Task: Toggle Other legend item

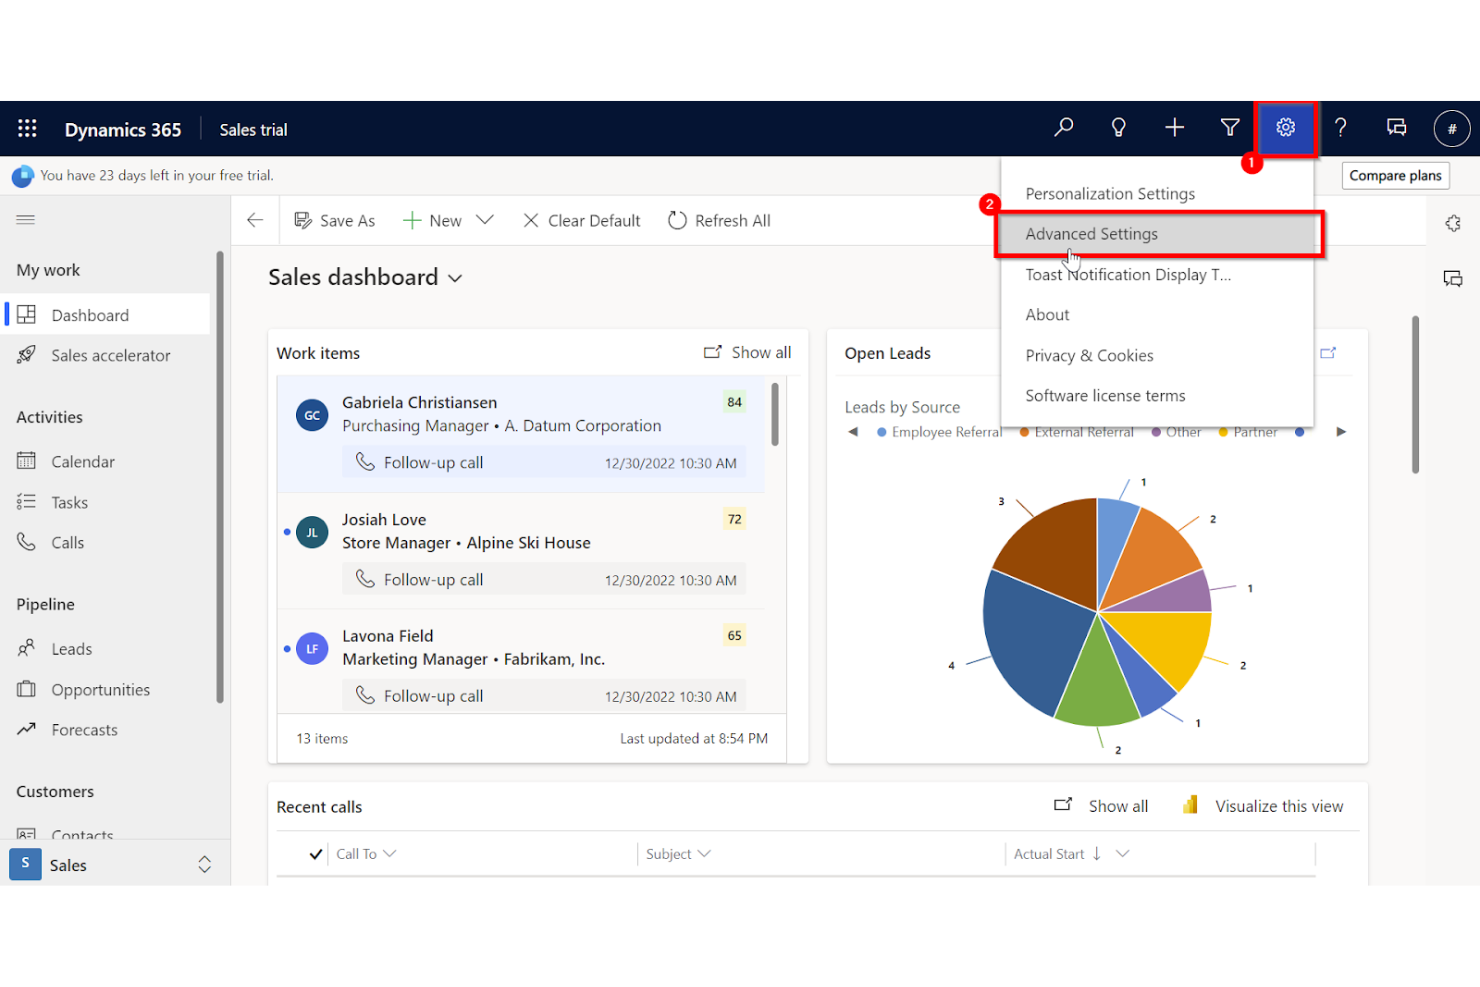Action: (1176, 432)
